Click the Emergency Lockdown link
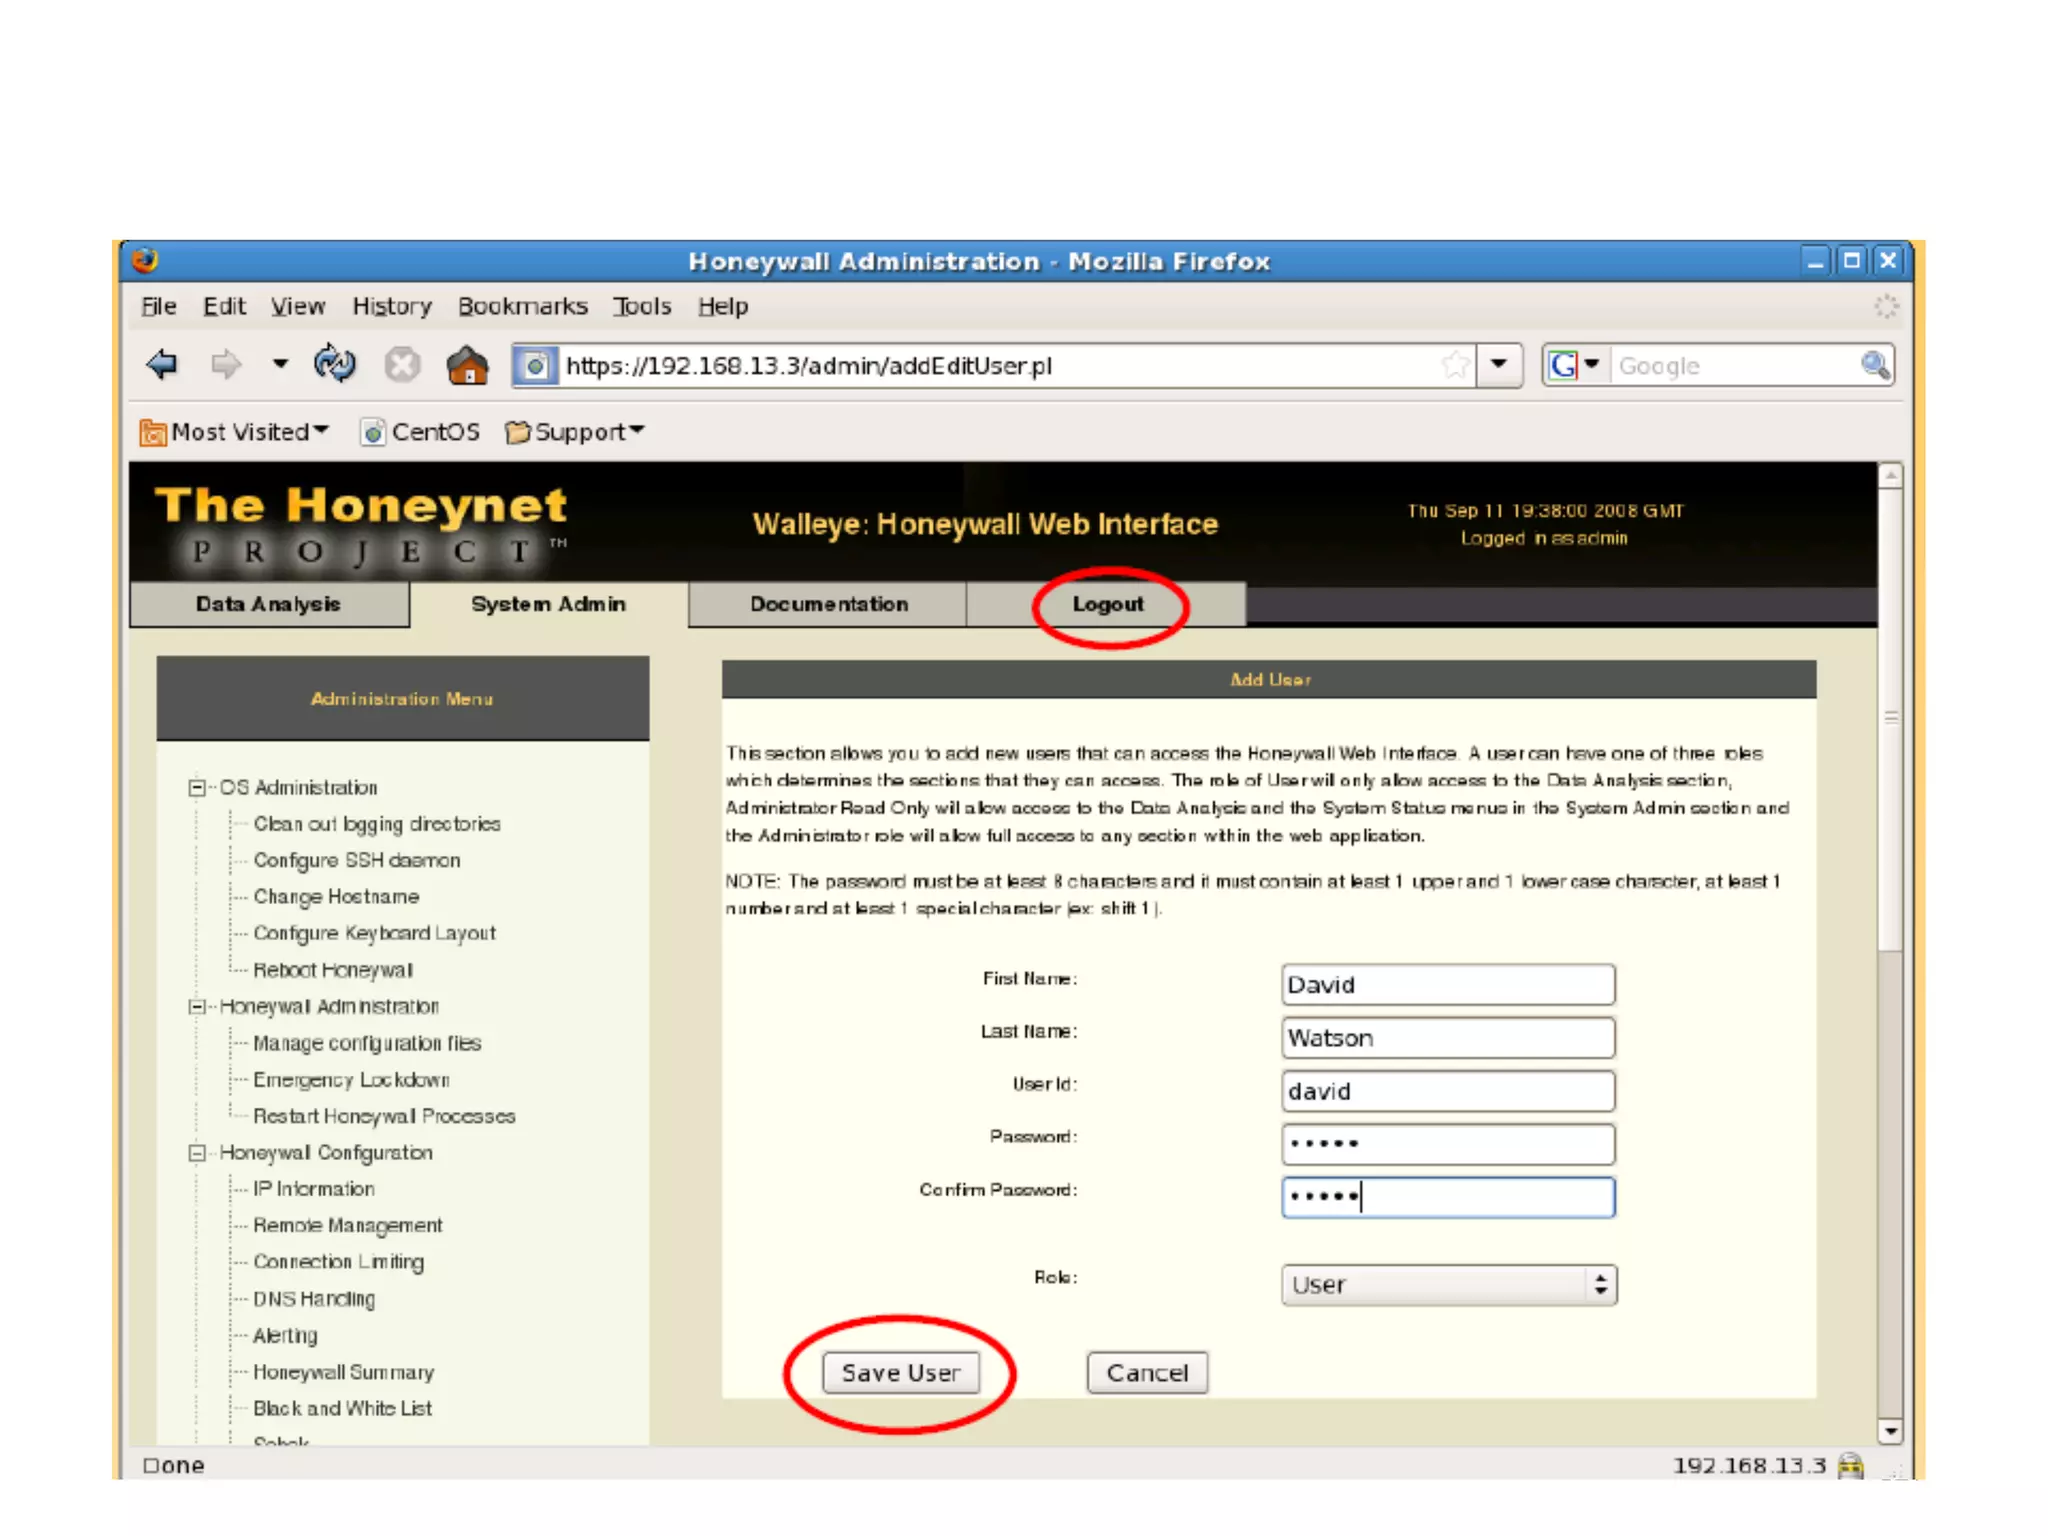2048x1536 pixels. point(351,1080)
